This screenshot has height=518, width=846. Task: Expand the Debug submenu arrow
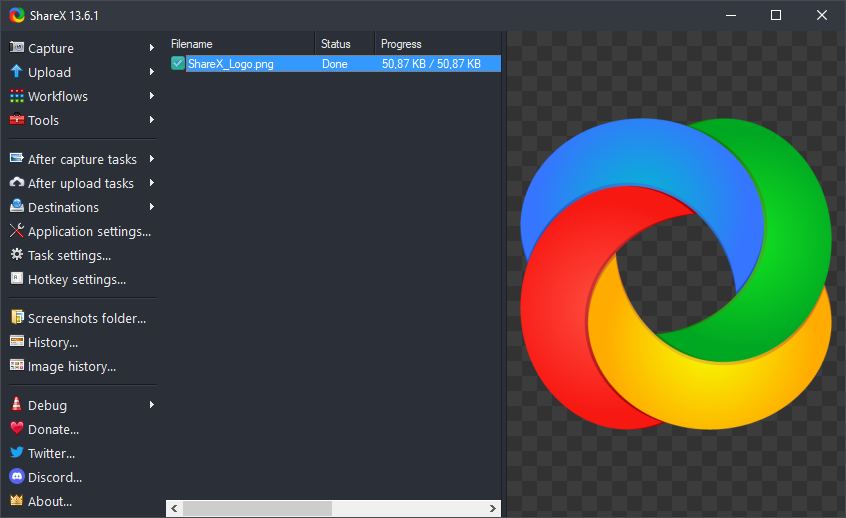pyautogui.click(x=152, y=405)
